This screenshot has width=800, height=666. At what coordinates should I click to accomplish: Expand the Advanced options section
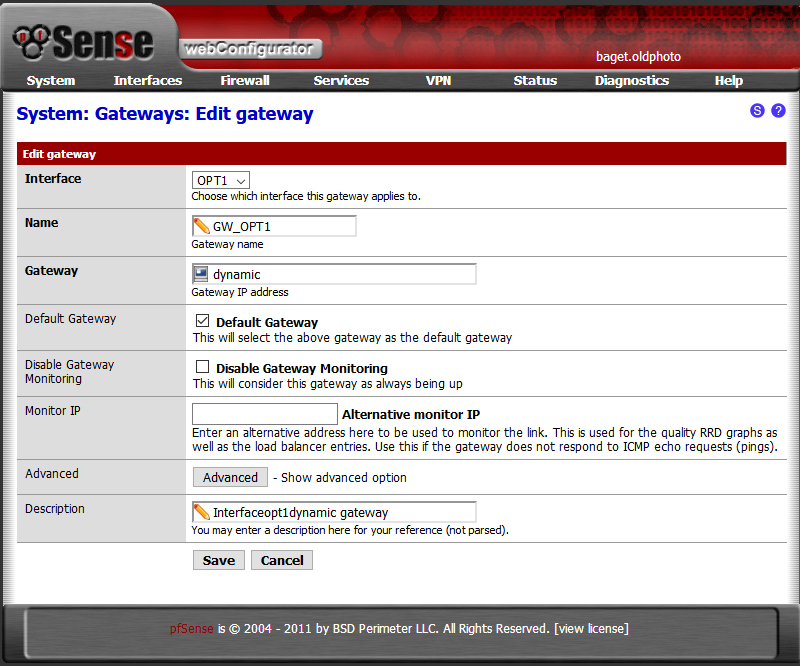(230, 478)
